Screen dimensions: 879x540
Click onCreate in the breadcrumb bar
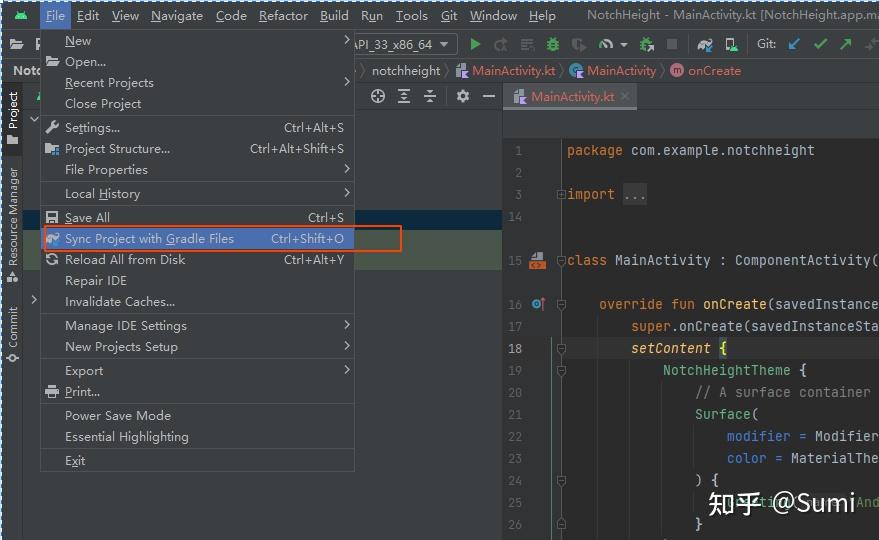pos(714,71)
